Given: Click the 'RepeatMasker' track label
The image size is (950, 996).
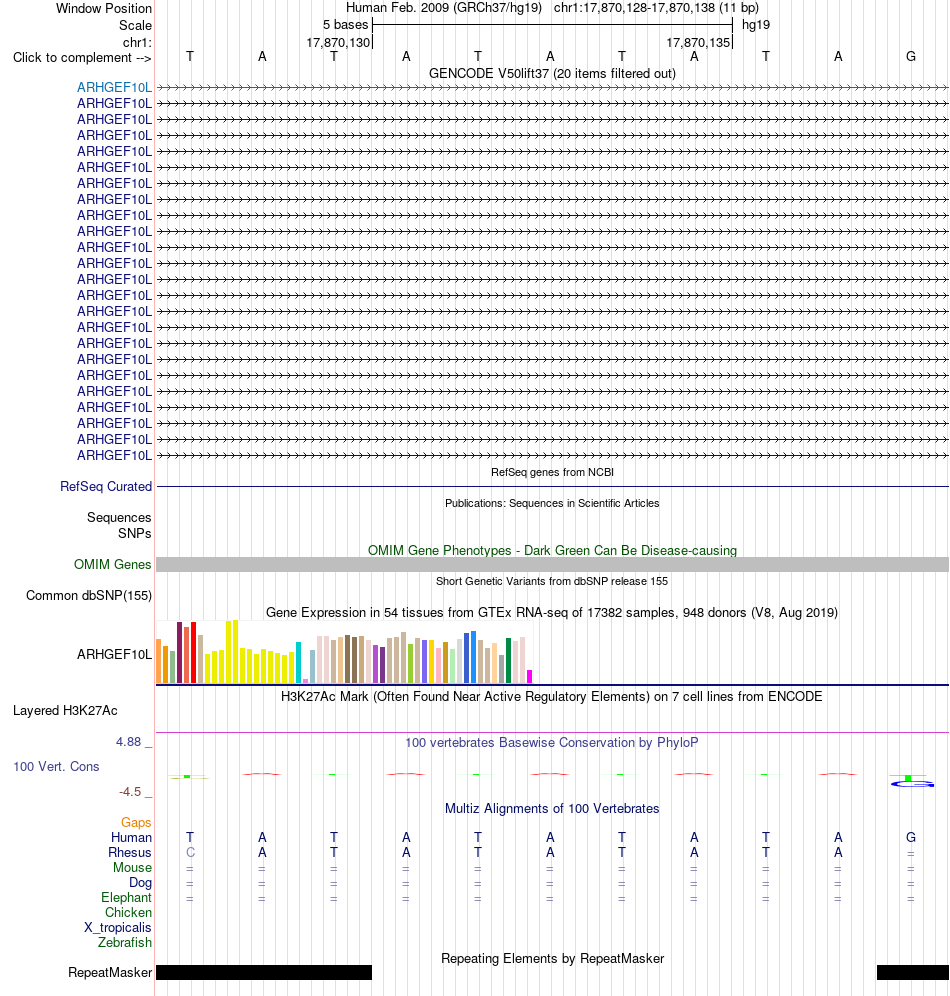Looking at the screenshot, I should point(110,973).
